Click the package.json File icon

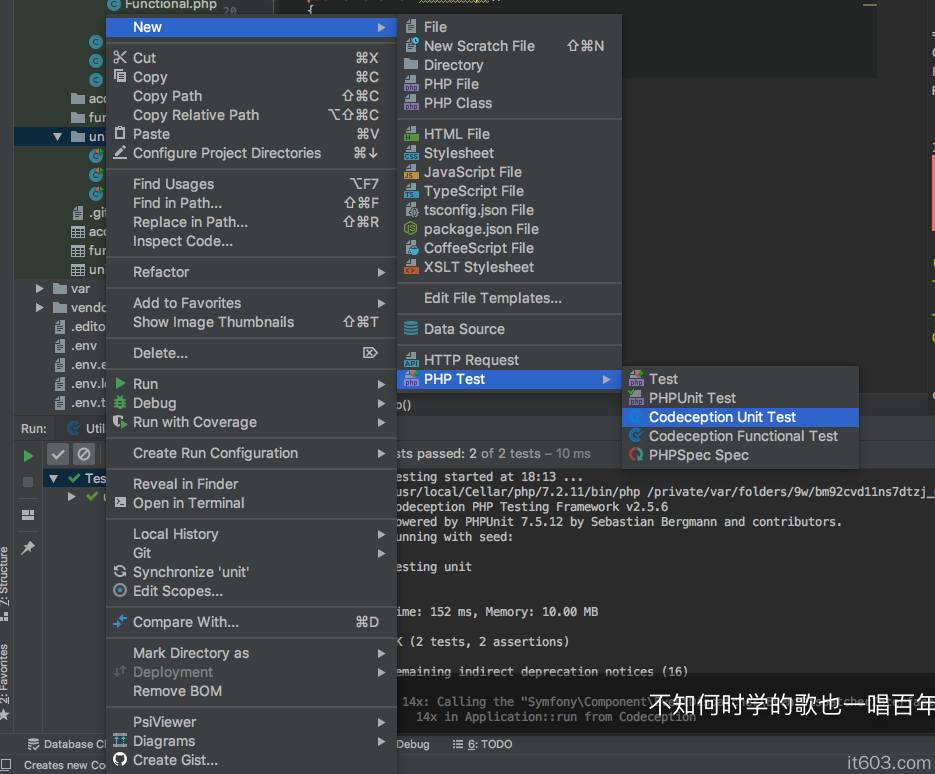click(411, 229)
